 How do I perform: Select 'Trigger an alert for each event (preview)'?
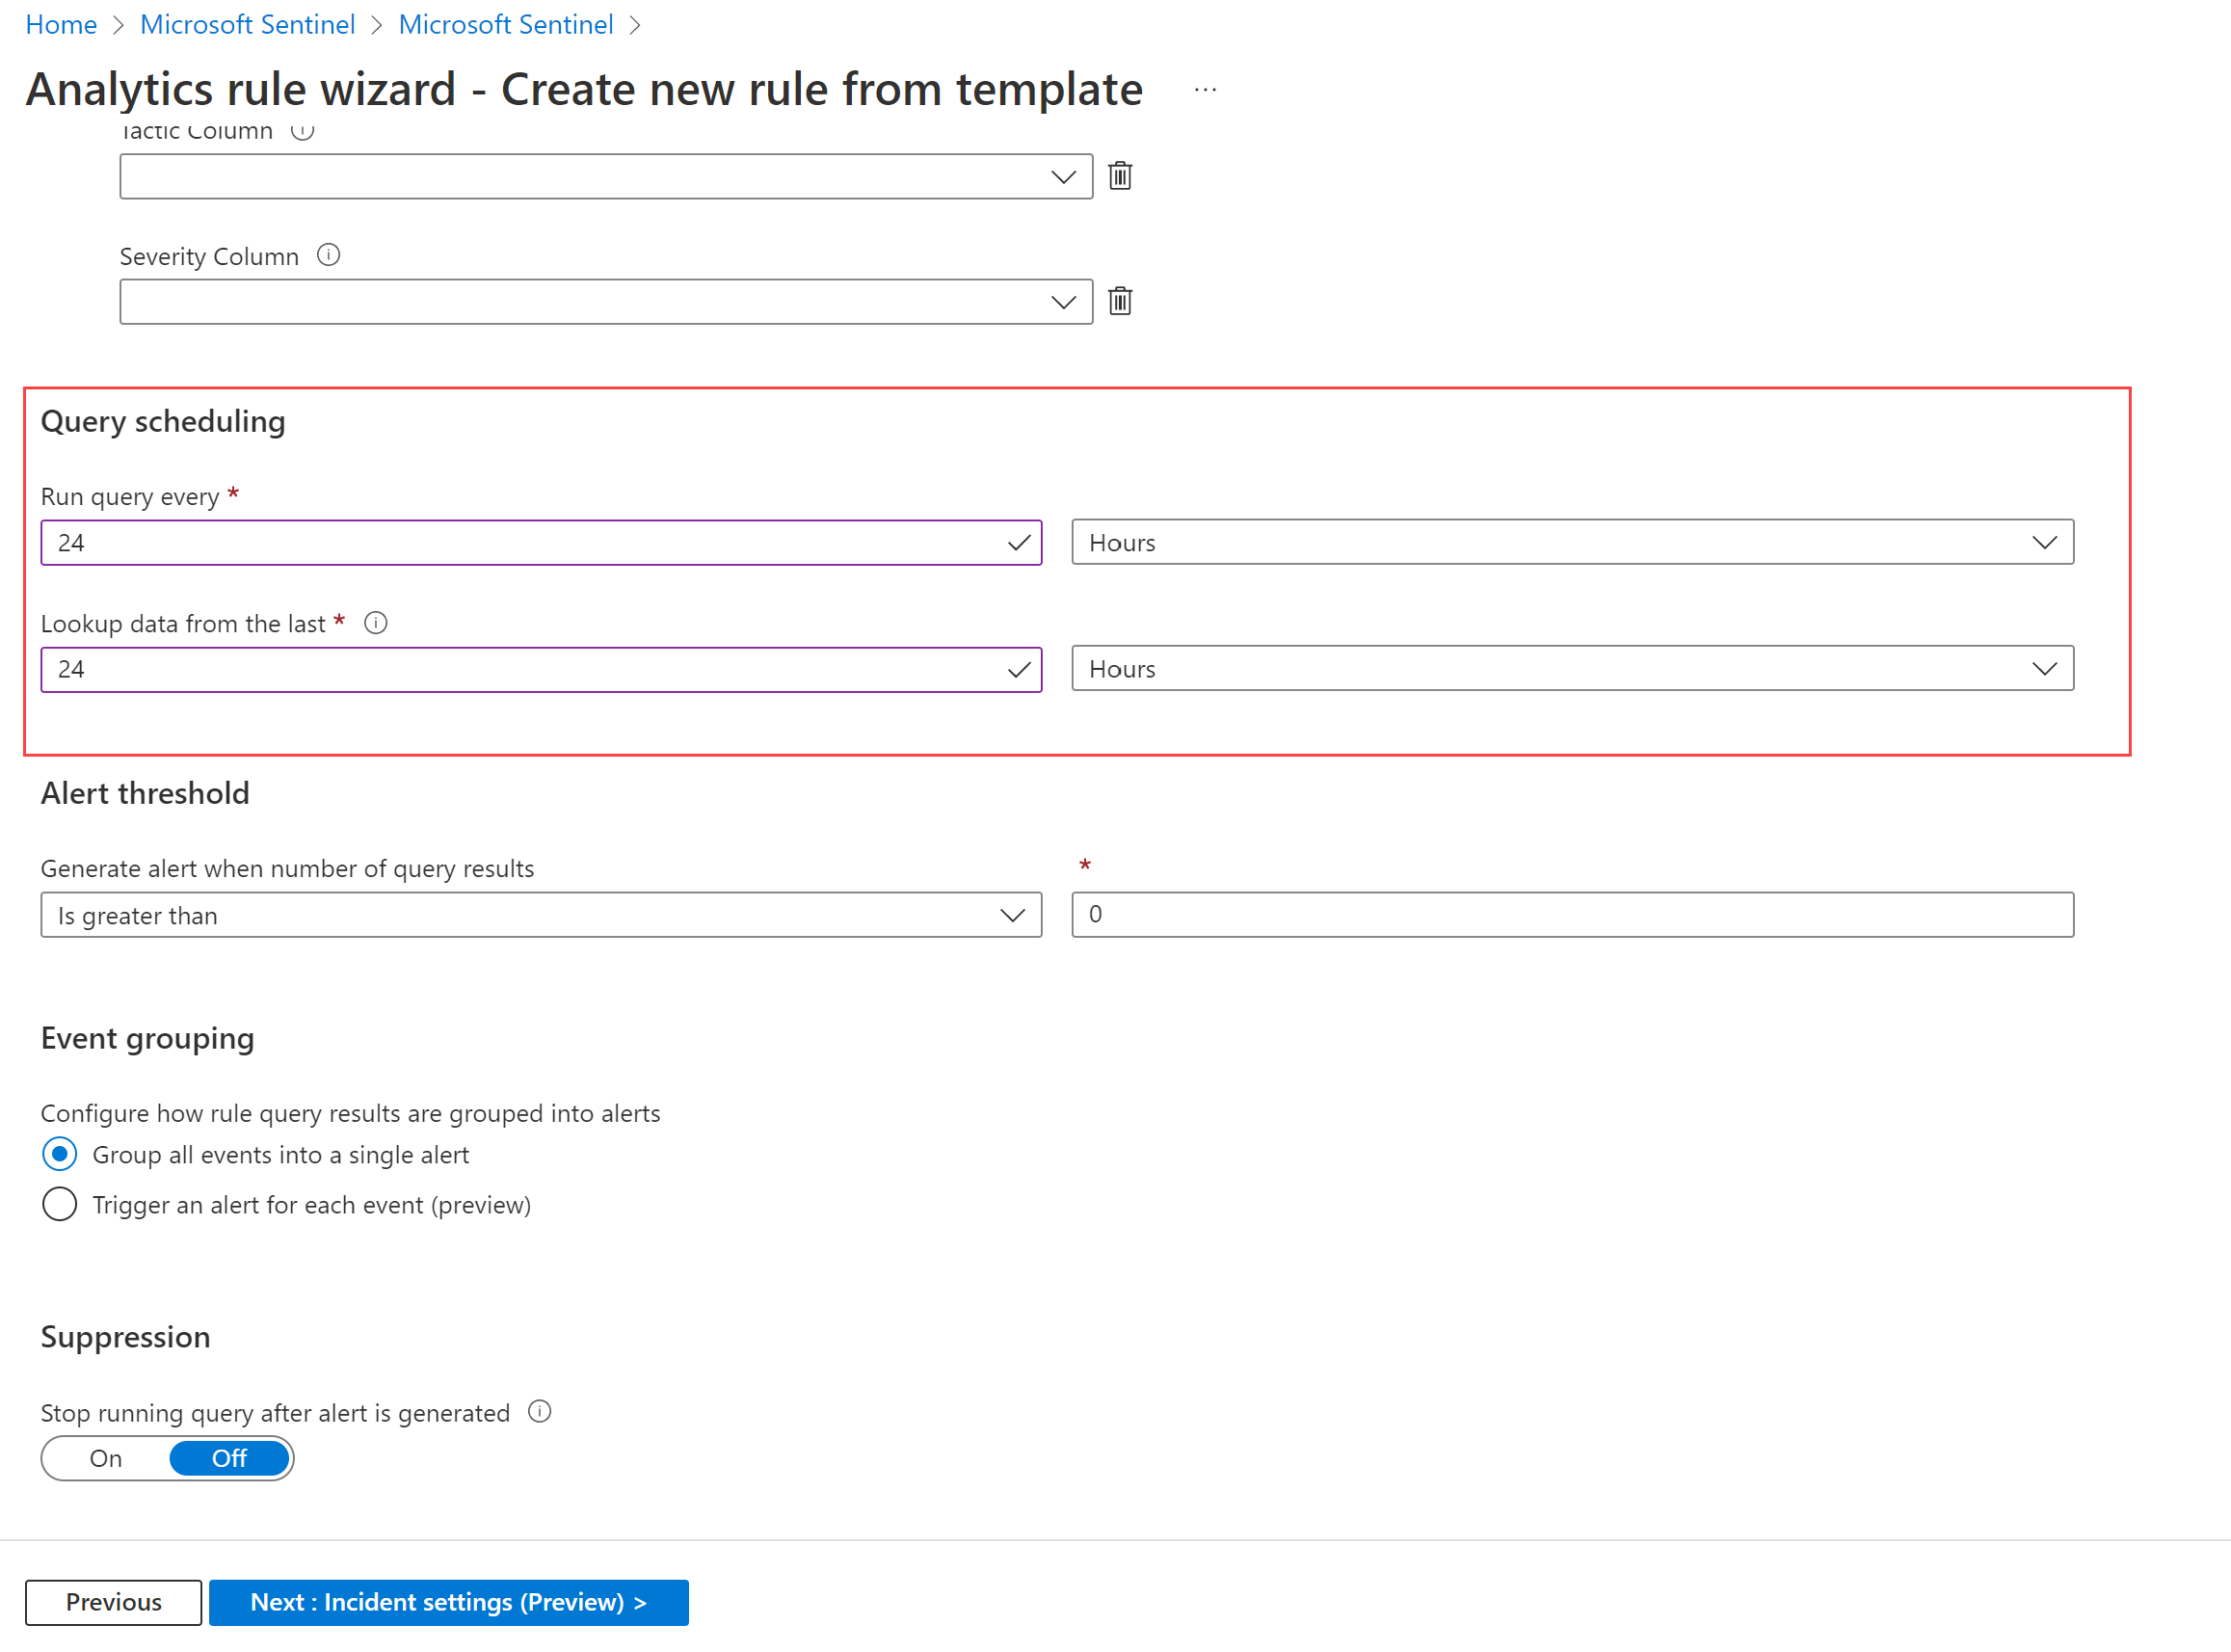click(59, 1204)
